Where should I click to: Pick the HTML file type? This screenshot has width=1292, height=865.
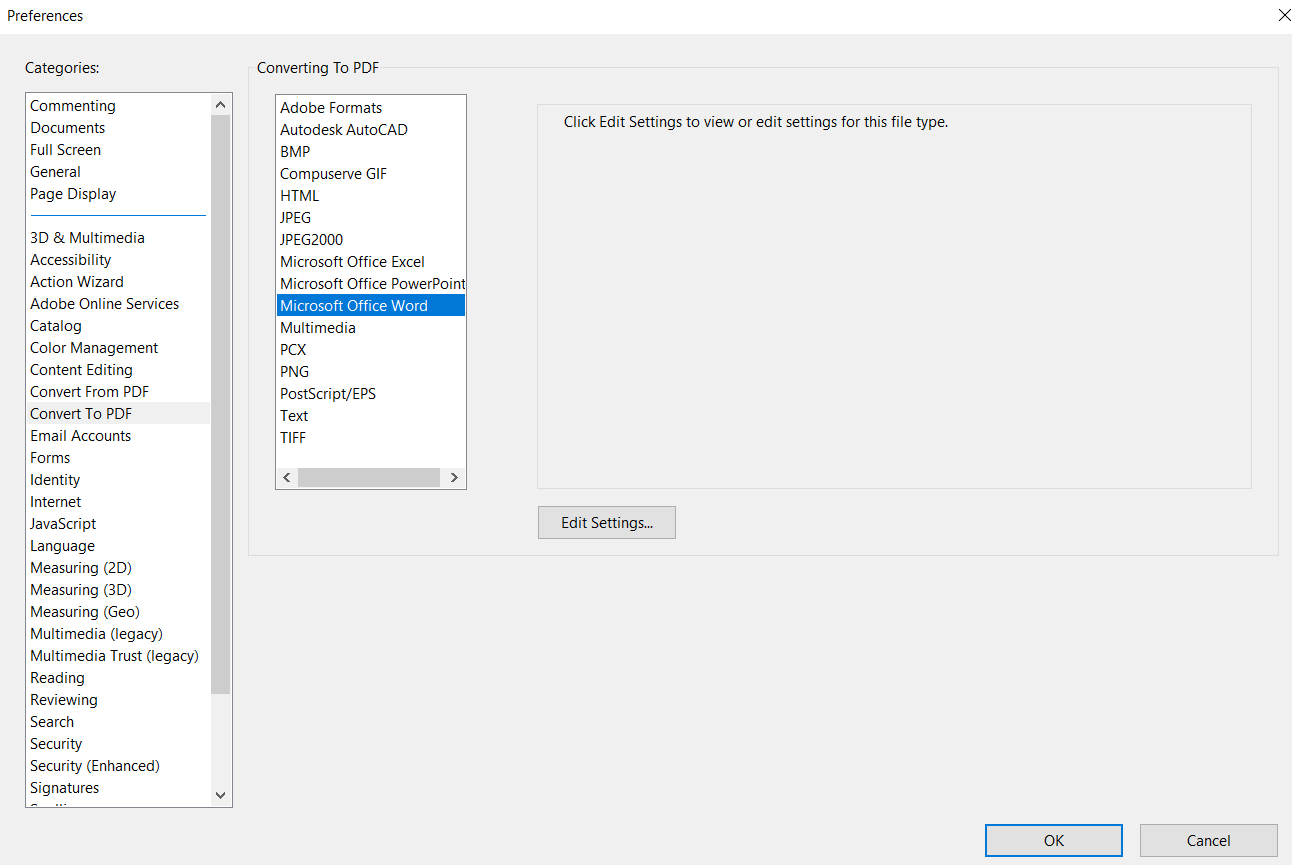[x=299, y=195]
